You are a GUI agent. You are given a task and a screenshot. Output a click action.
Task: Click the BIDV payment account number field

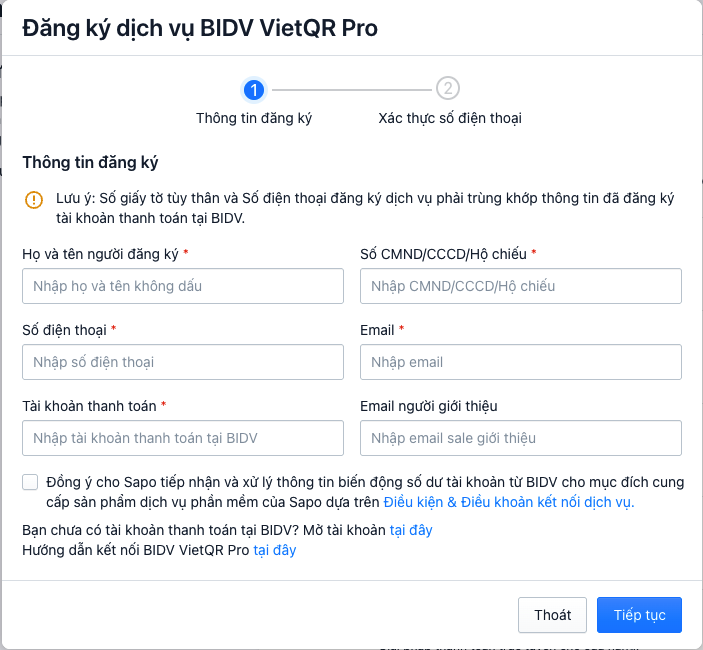183,438
